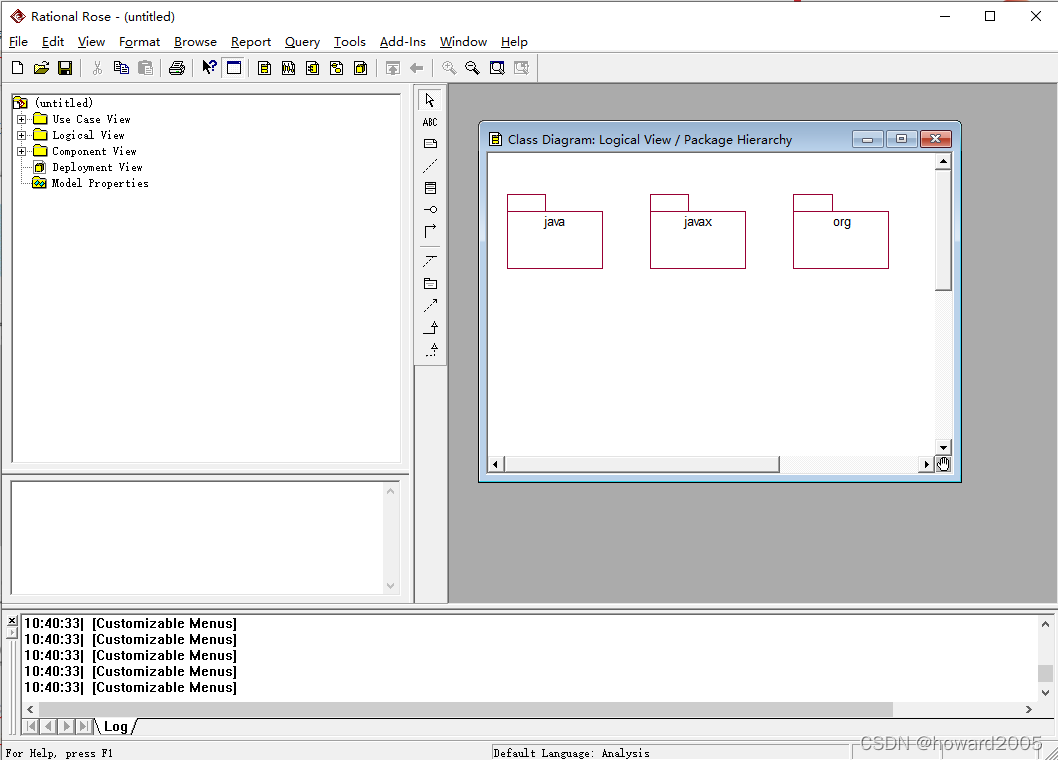Activate the Context Sensitive Help arrow icon
This screenshot has height=760, width=1058.
[x=209, y=67]
